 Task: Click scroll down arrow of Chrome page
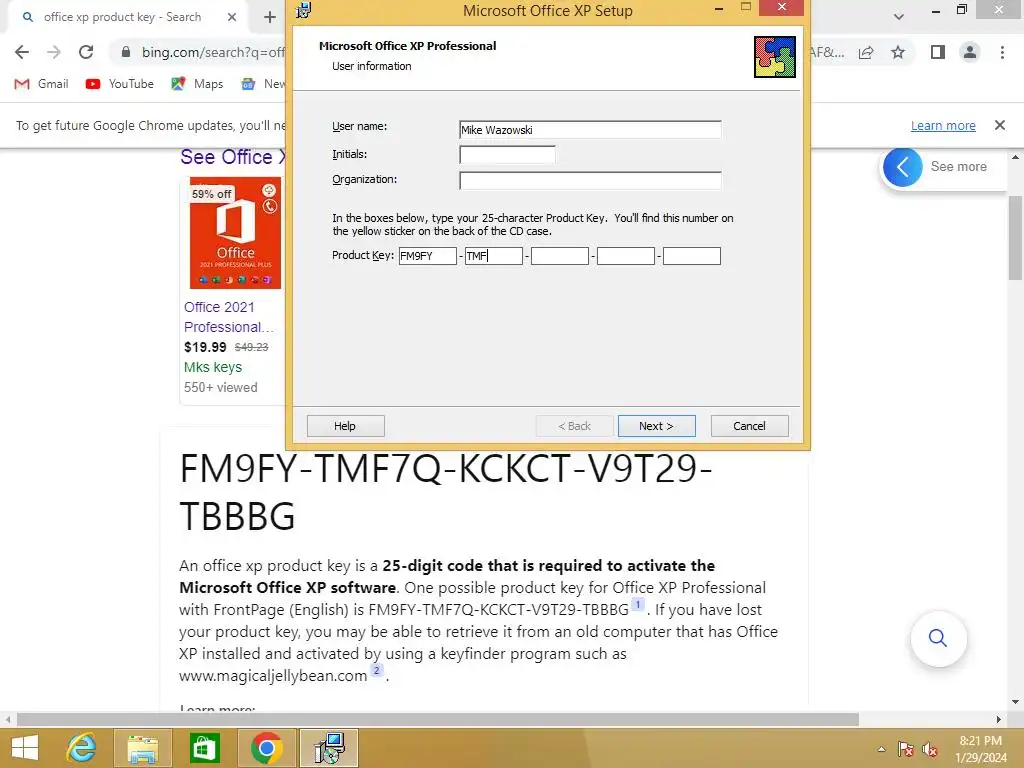(1015, 702)
